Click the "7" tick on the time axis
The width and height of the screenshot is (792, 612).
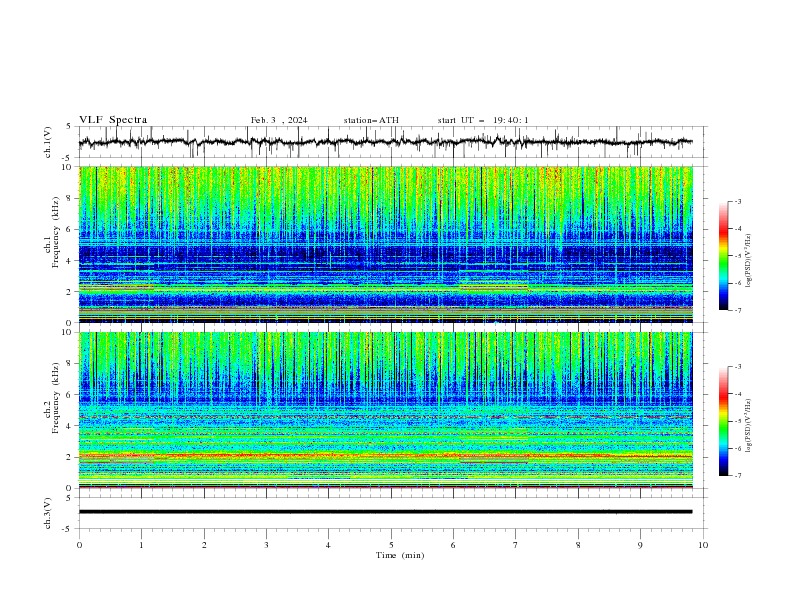tap(516, 545)
